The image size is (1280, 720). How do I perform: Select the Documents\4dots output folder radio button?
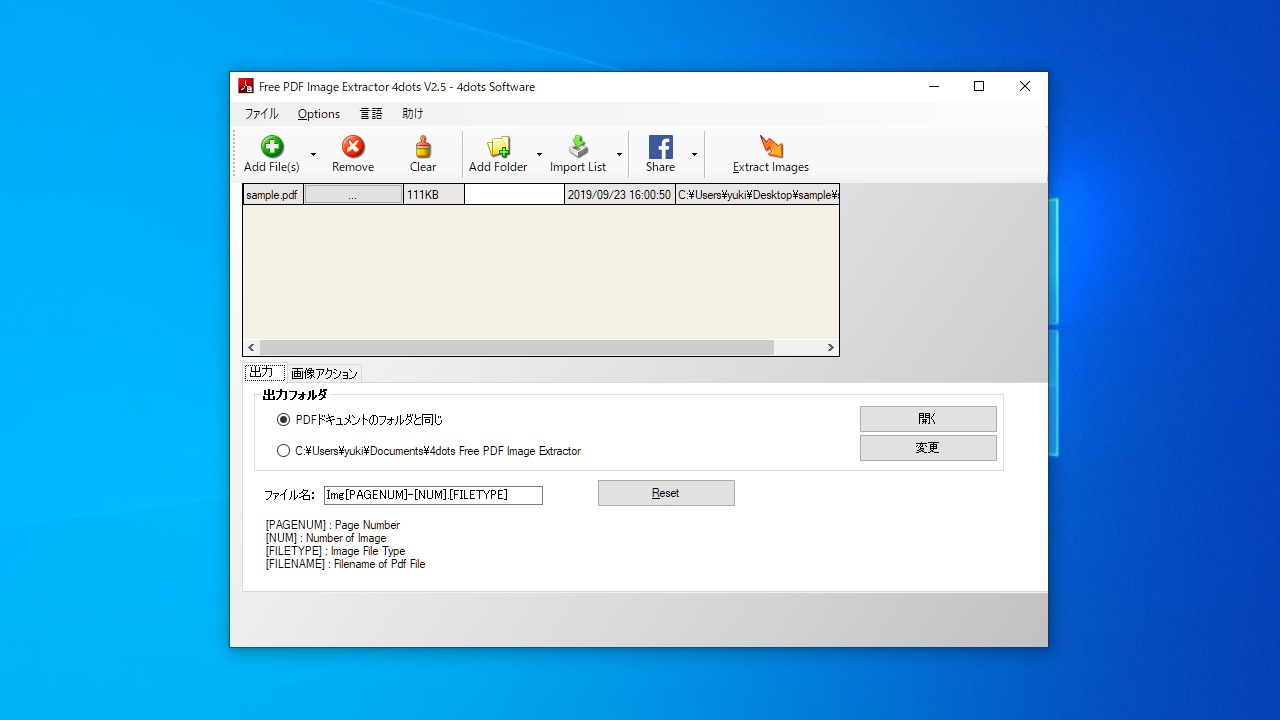click(x=283, y=451)
